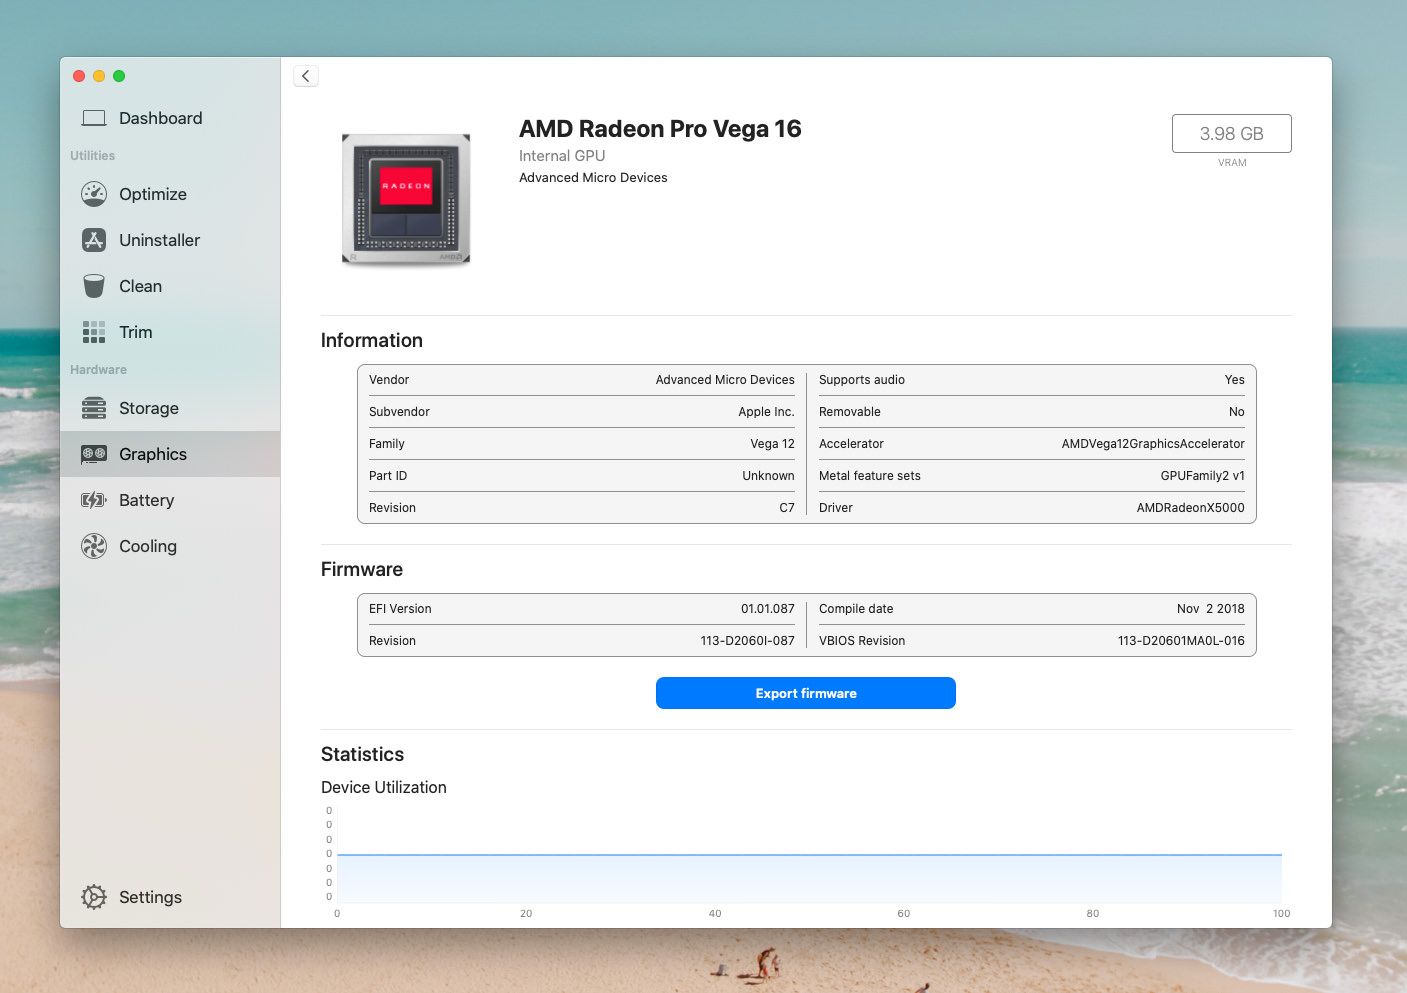Click the Removable value No

click(1237, 412)
